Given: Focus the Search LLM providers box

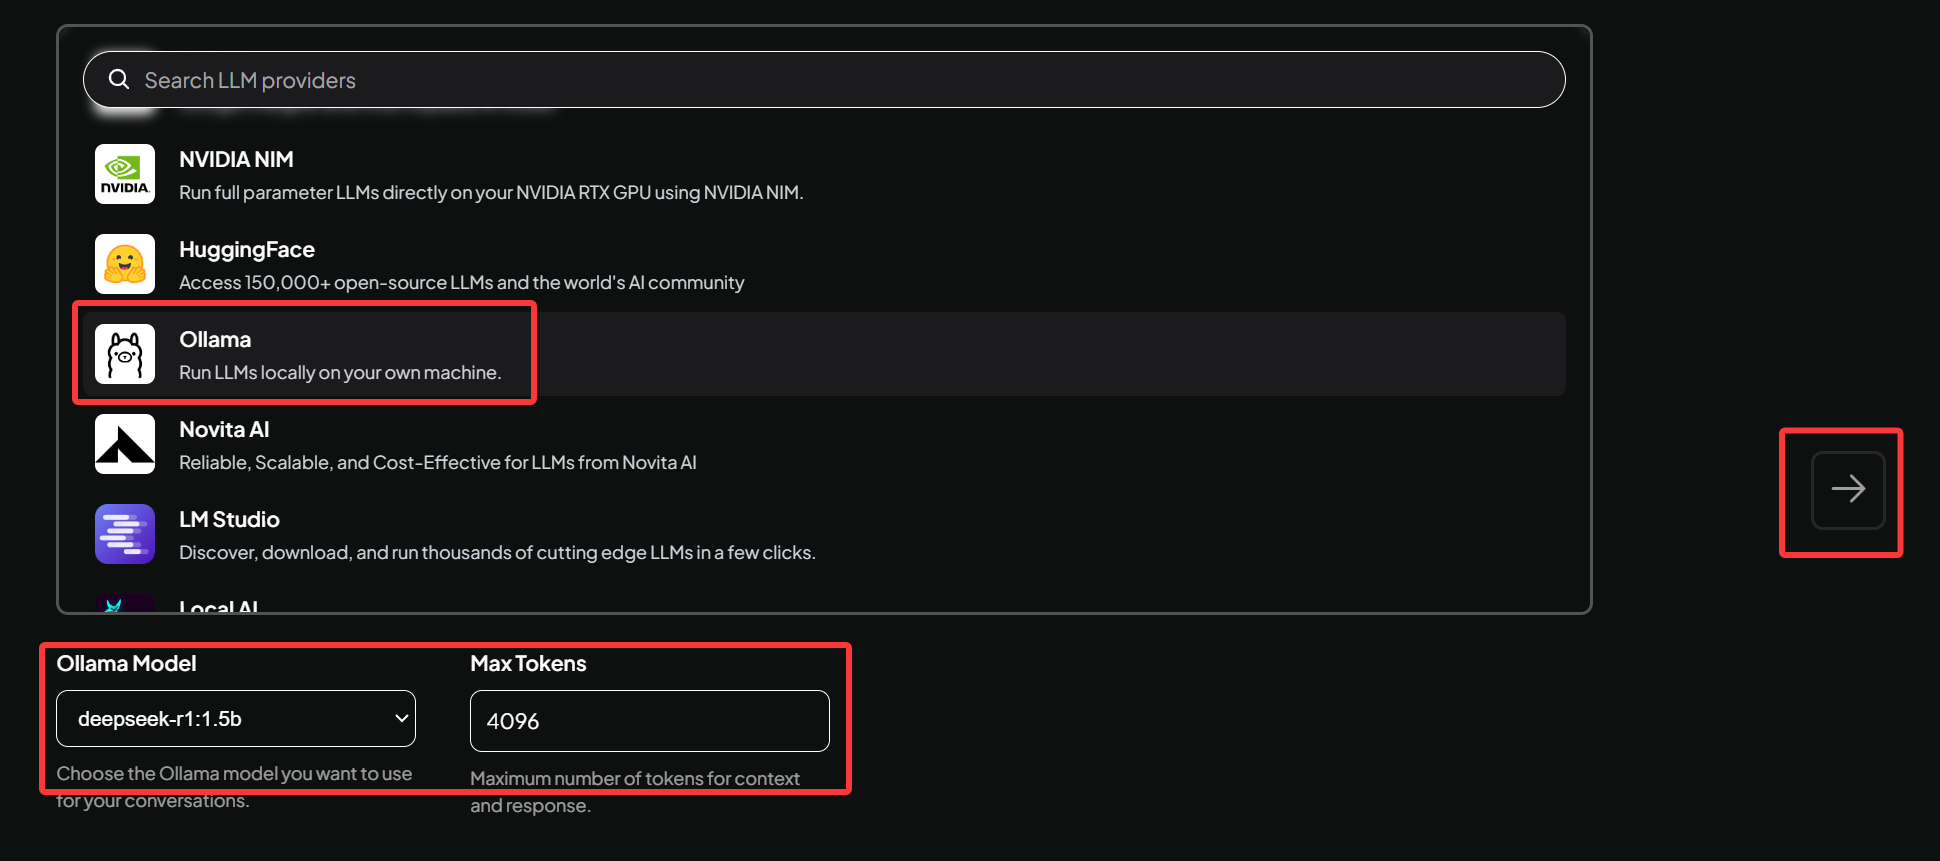Looking at the screenshot, I should pyautogui.click(x=824, y=79).
